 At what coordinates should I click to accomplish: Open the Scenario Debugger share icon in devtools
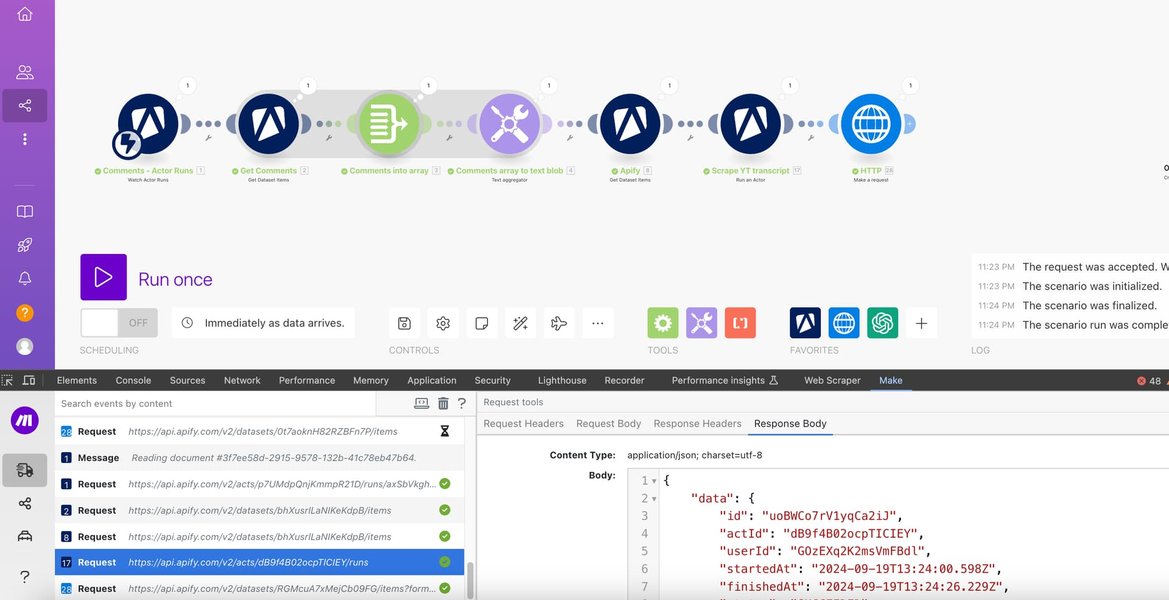click(25, 504)
